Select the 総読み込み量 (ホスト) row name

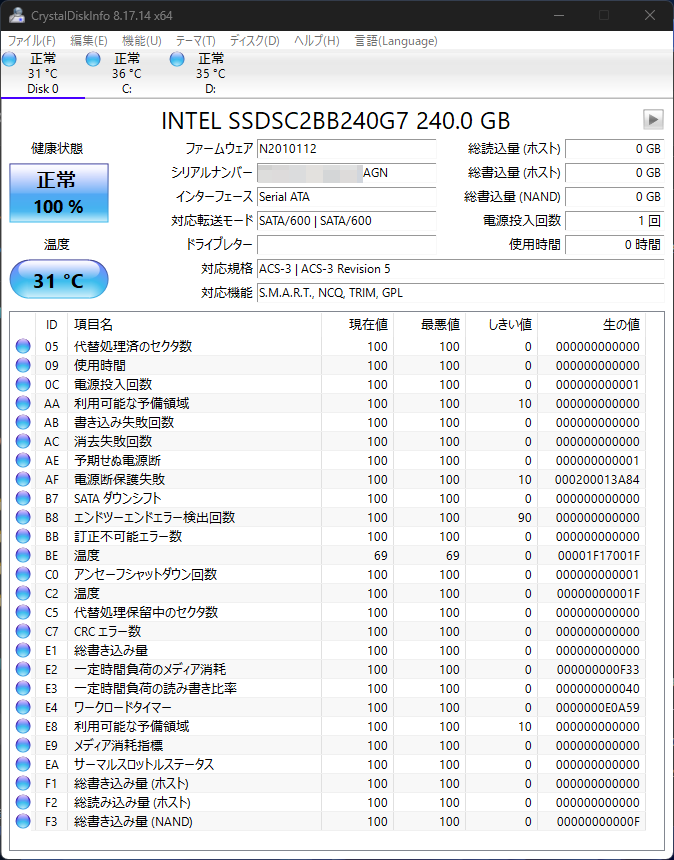coord(132,802)
